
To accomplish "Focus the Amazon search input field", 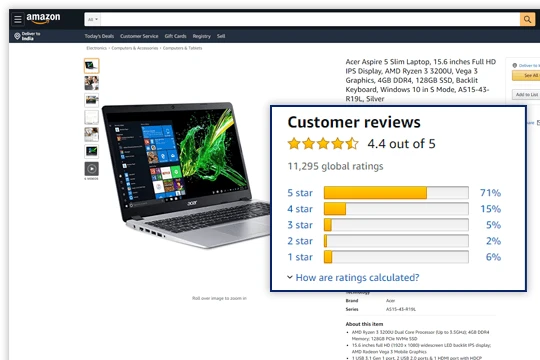I will click(x=310, y=20).
